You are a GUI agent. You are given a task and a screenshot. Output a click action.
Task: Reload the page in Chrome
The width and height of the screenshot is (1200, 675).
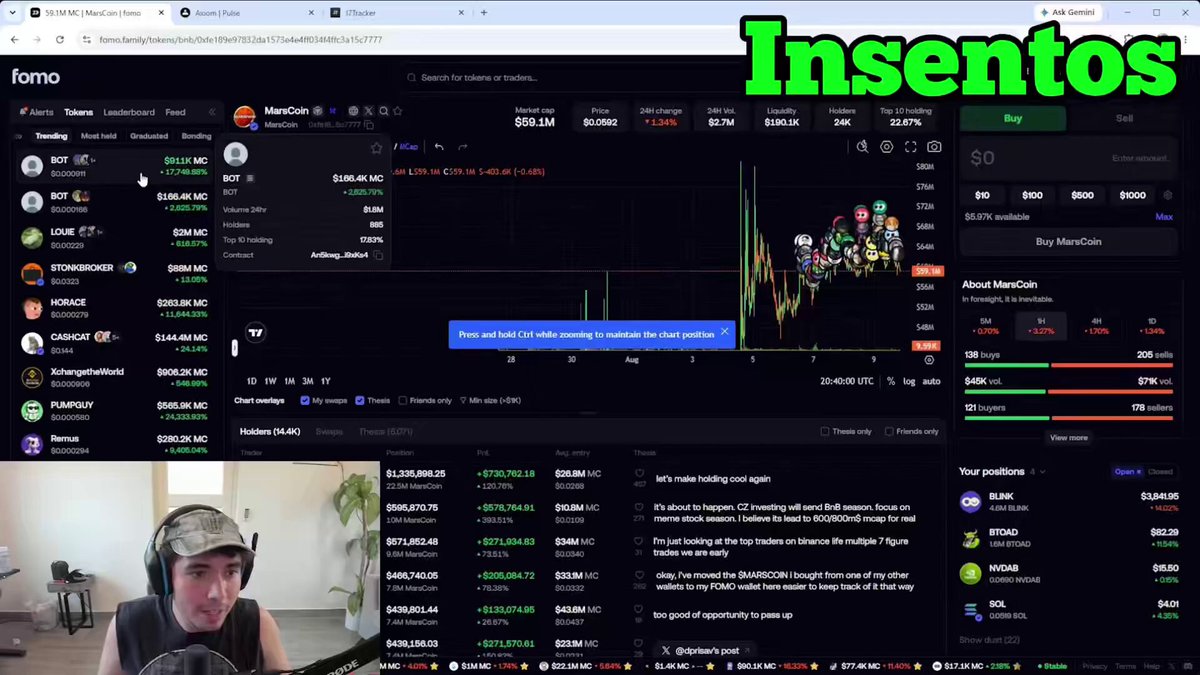pyautogui.click(x=60, y=39)
